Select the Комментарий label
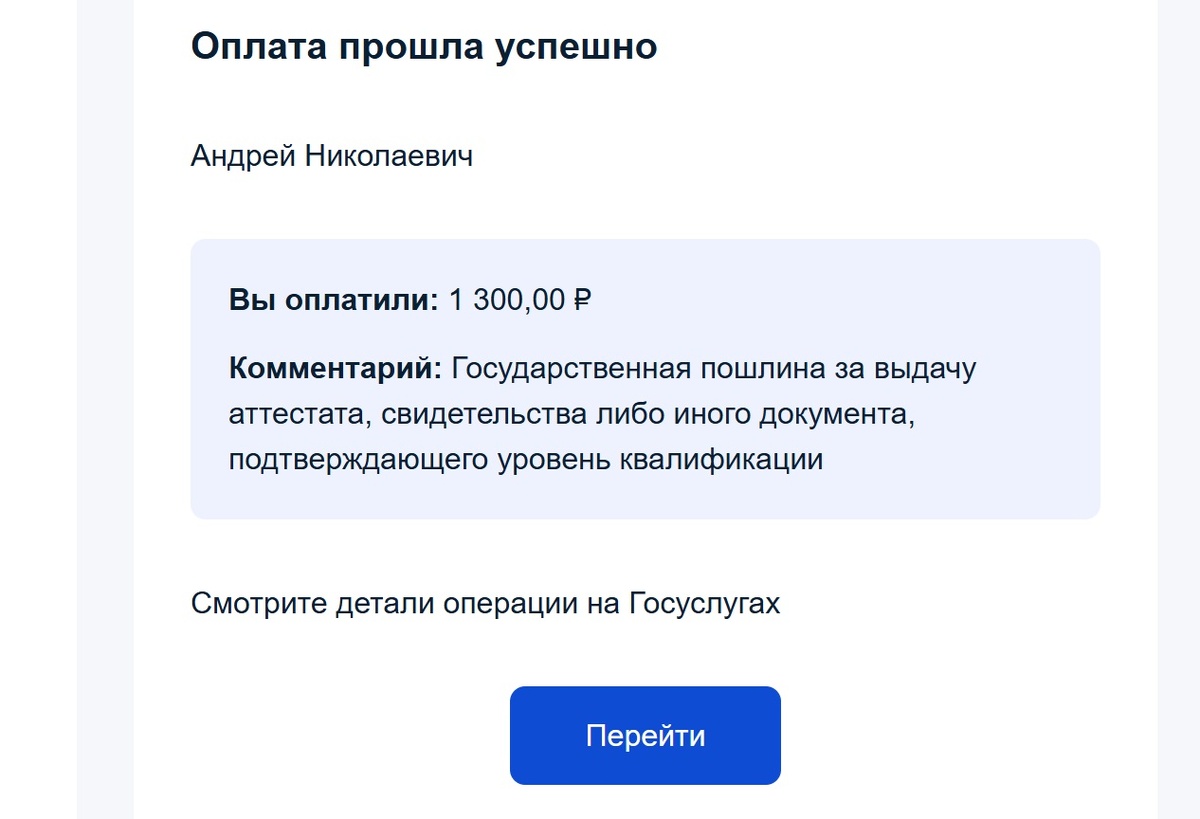1200x819 pixels. click(335, 368)
